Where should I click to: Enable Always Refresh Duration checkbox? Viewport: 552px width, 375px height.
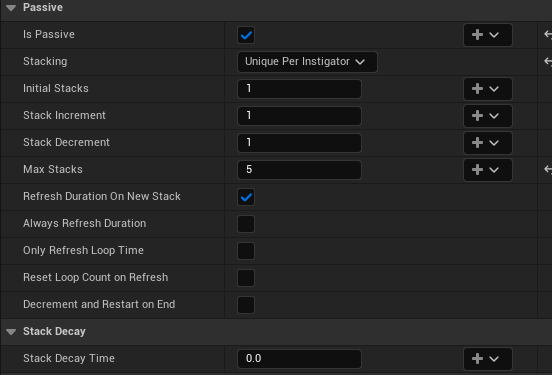pyautogui.click(x=246, y=224)
